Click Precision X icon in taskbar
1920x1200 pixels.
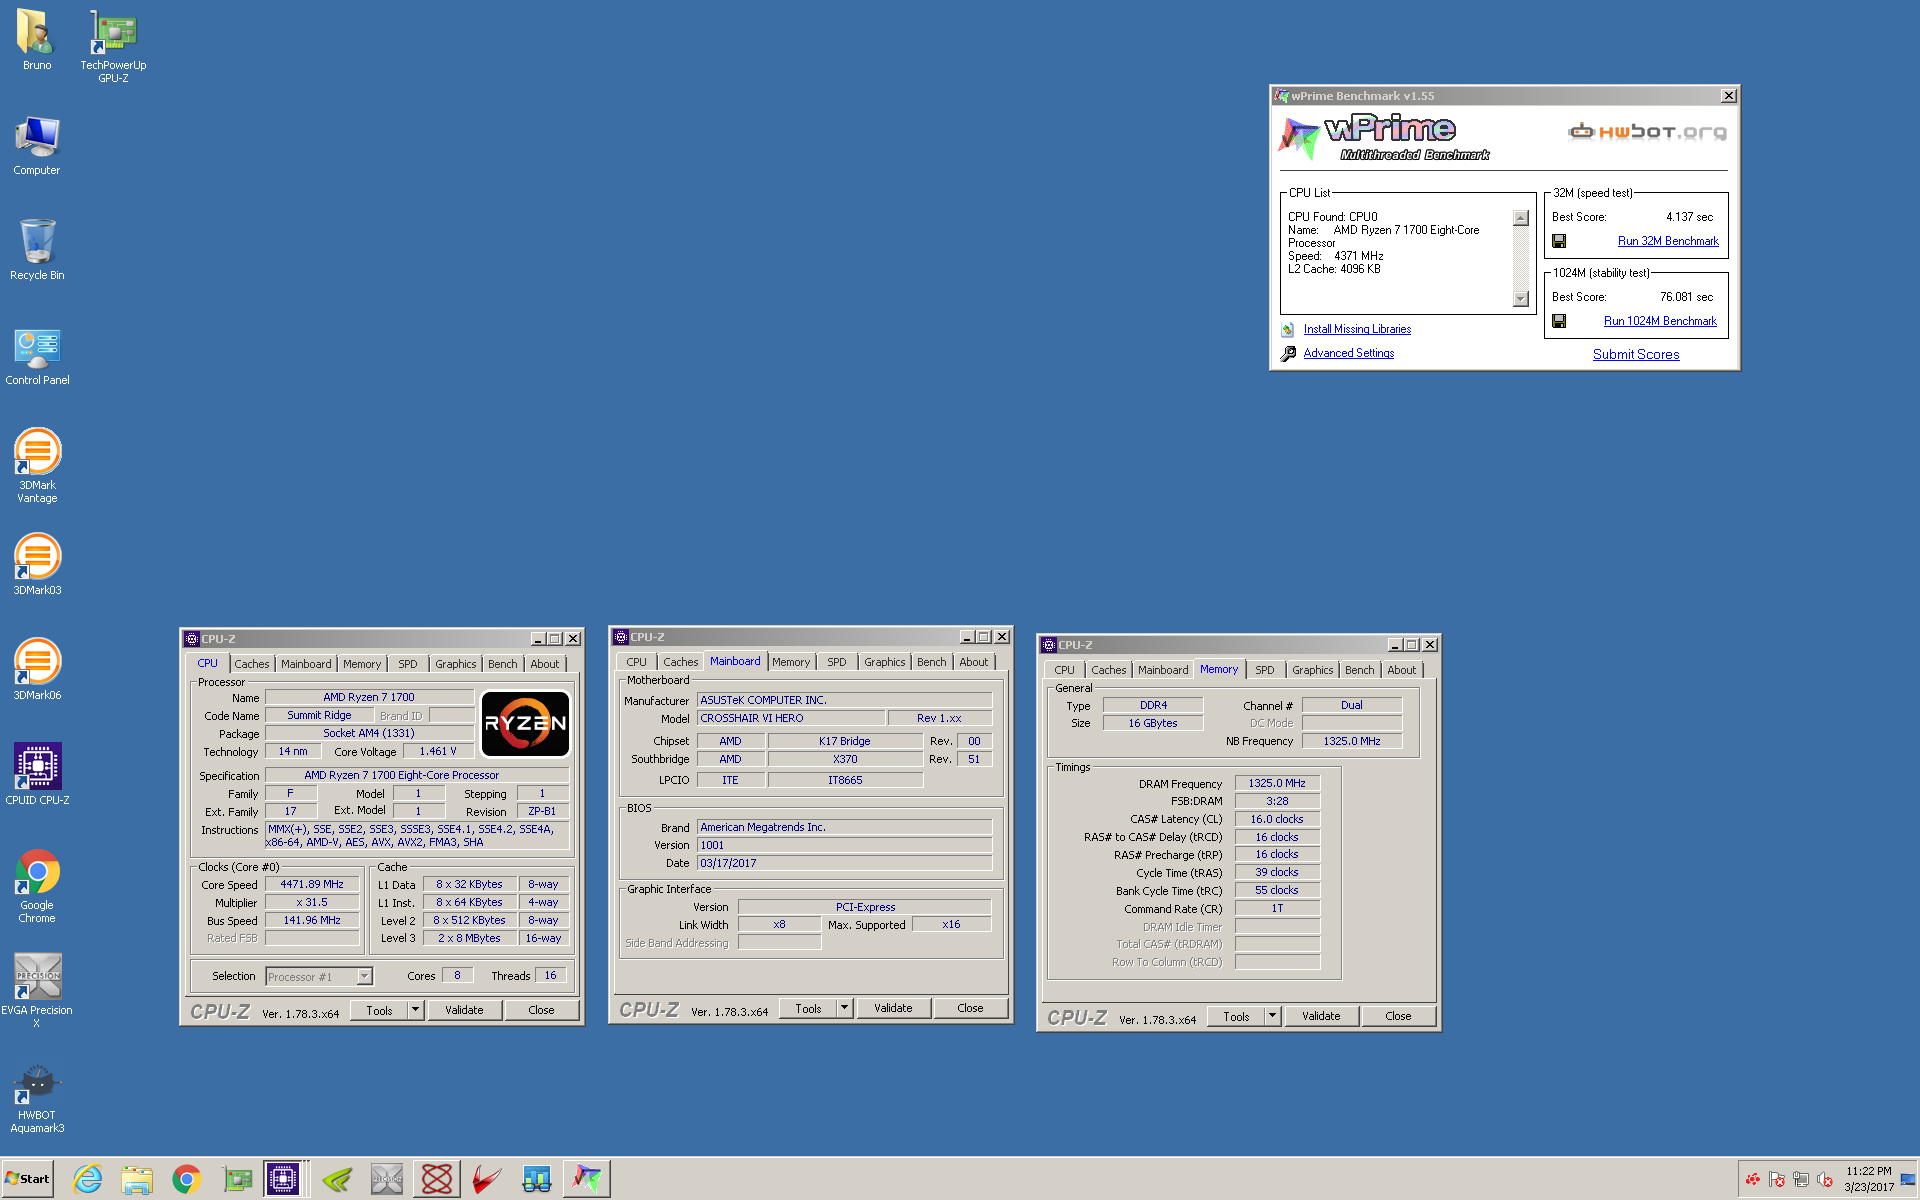pyautogui.click(x=387, y=1179)
